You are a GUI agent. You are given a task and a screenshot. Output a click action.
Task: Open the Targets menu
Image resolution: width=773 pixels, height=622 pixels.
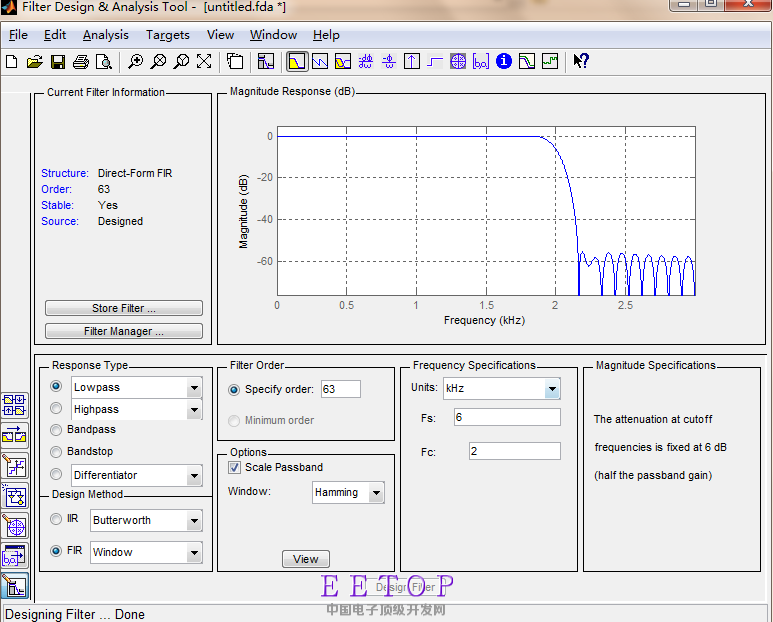click(x=167, y=35)
